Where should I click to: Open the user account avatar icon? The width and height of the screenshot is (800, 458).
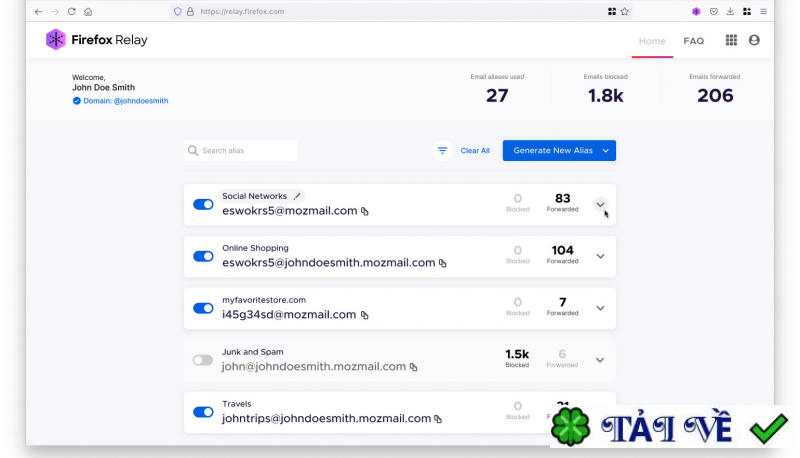pyautogui.click(x=754, y=40)
